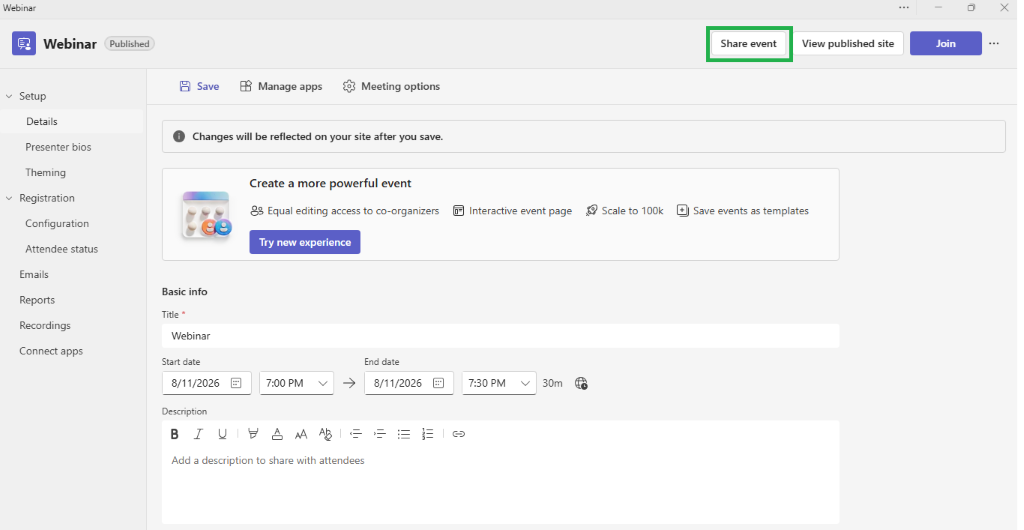This screenshot has height=530, width=1024.
Task: Collapse the Registration section
Action: click(9, 198)
